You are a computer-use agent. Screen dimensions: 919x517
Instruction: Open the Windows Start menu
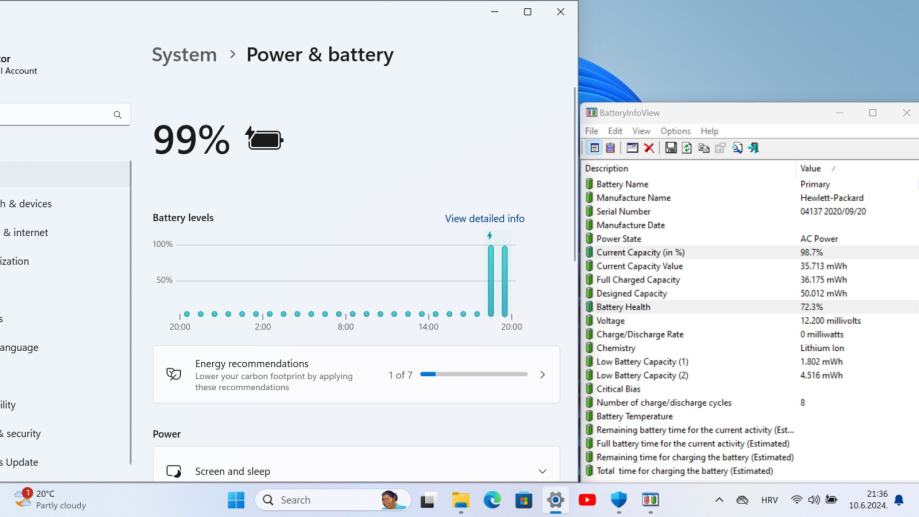coord(236,500)
